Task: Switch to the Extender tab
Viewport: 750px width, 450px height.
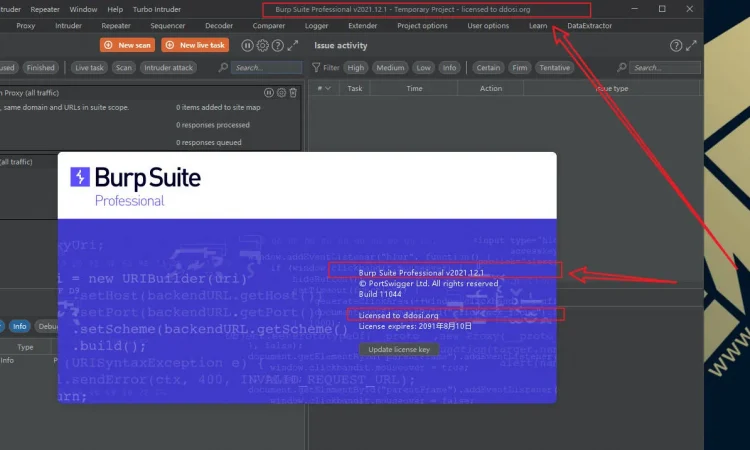Action: (x=363, y=26)
